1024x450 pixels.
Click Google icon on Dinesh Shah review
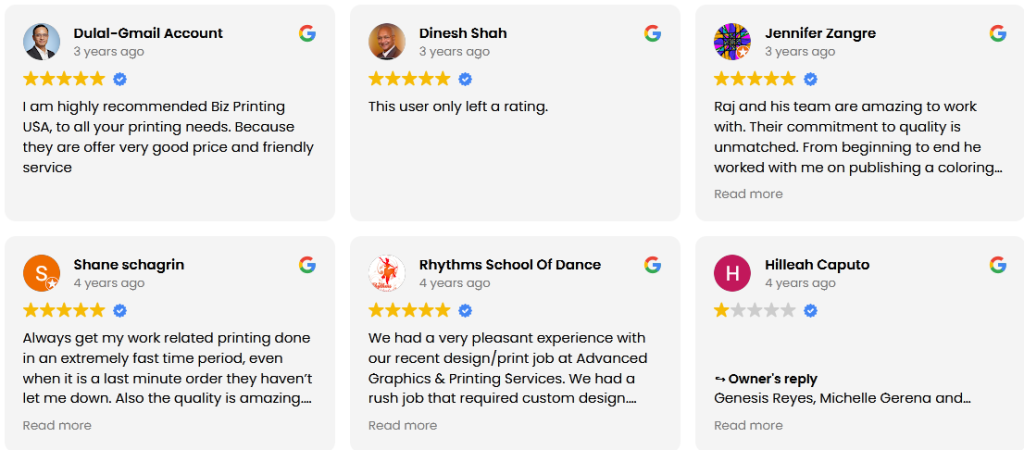tap(652, 33)
